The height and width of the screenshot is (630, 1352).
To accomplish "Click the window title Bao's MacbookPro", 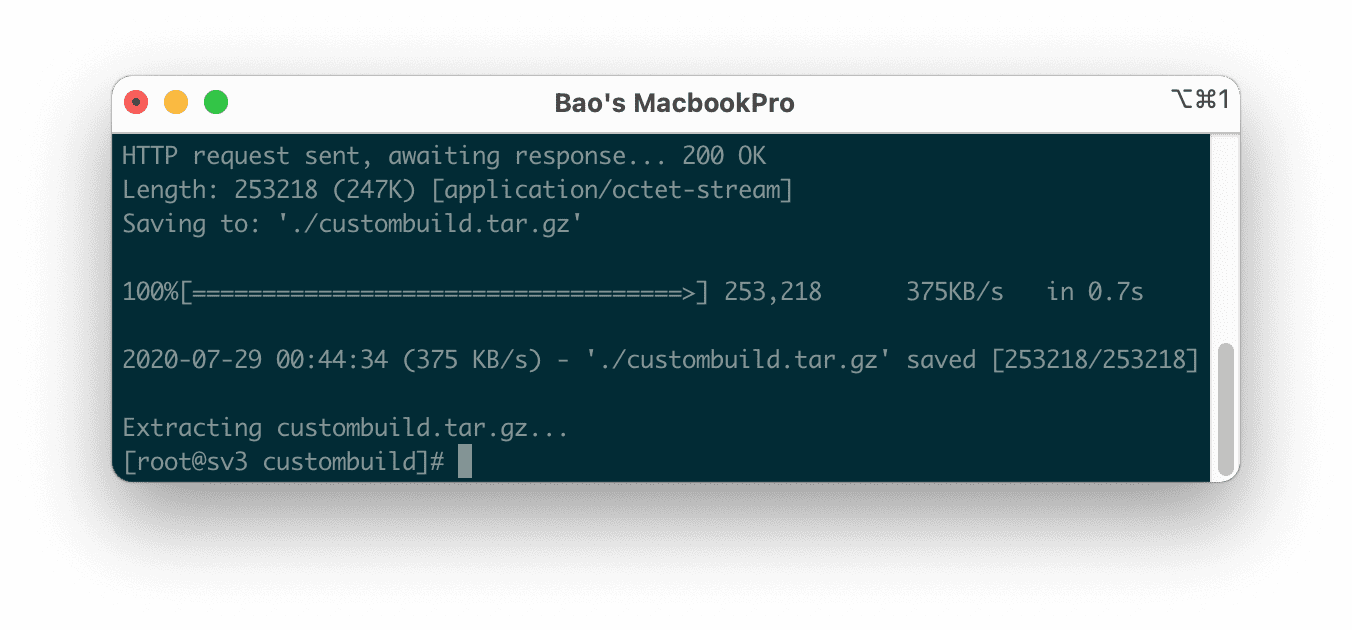I will click(675, 103).
